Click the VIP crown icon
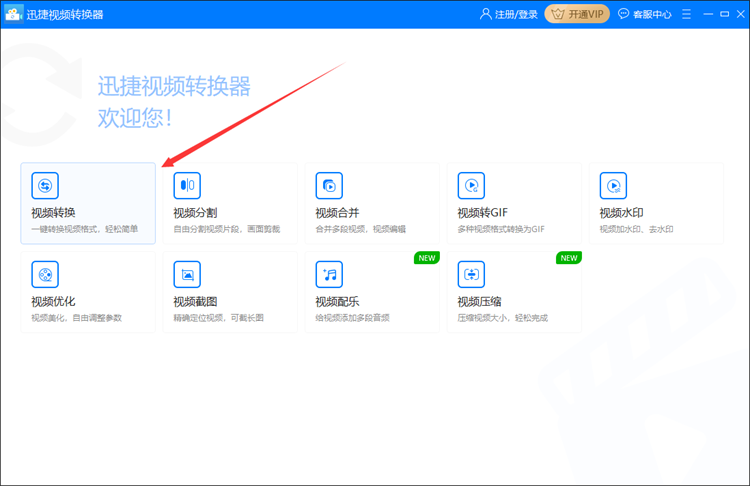Image resolution: width=750 pixels, height=486 pixels. pos(558,14)
